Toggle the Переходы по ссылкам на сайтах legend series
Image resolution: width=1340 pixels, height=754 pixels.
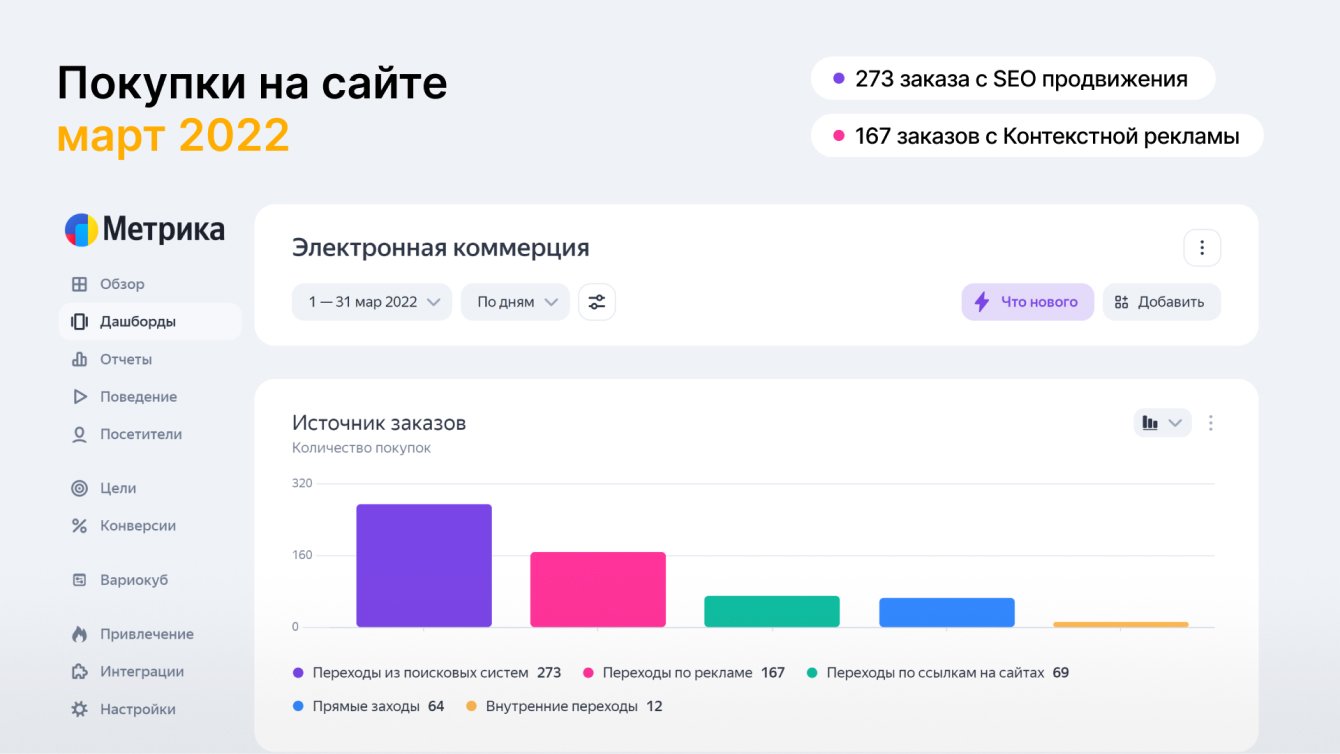[x=938, y=673]
